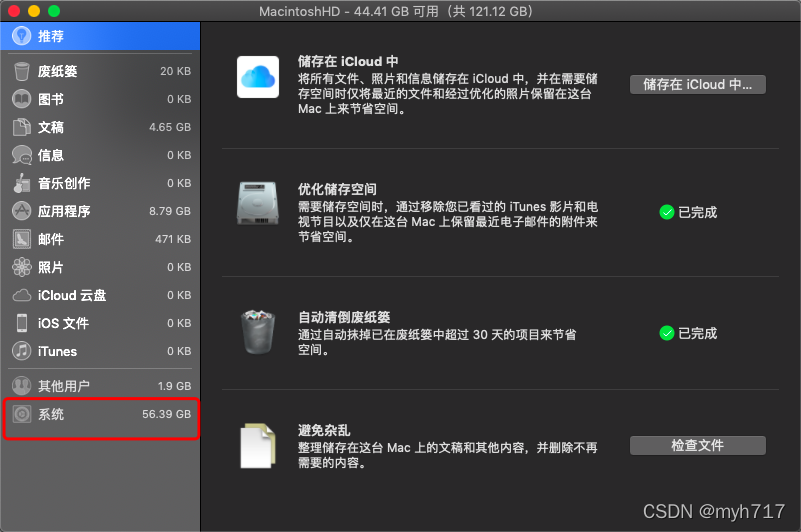Viewport: 801px width, 532px height.
Task: Click the 471 KB size value
Action: tap(173, 239)
